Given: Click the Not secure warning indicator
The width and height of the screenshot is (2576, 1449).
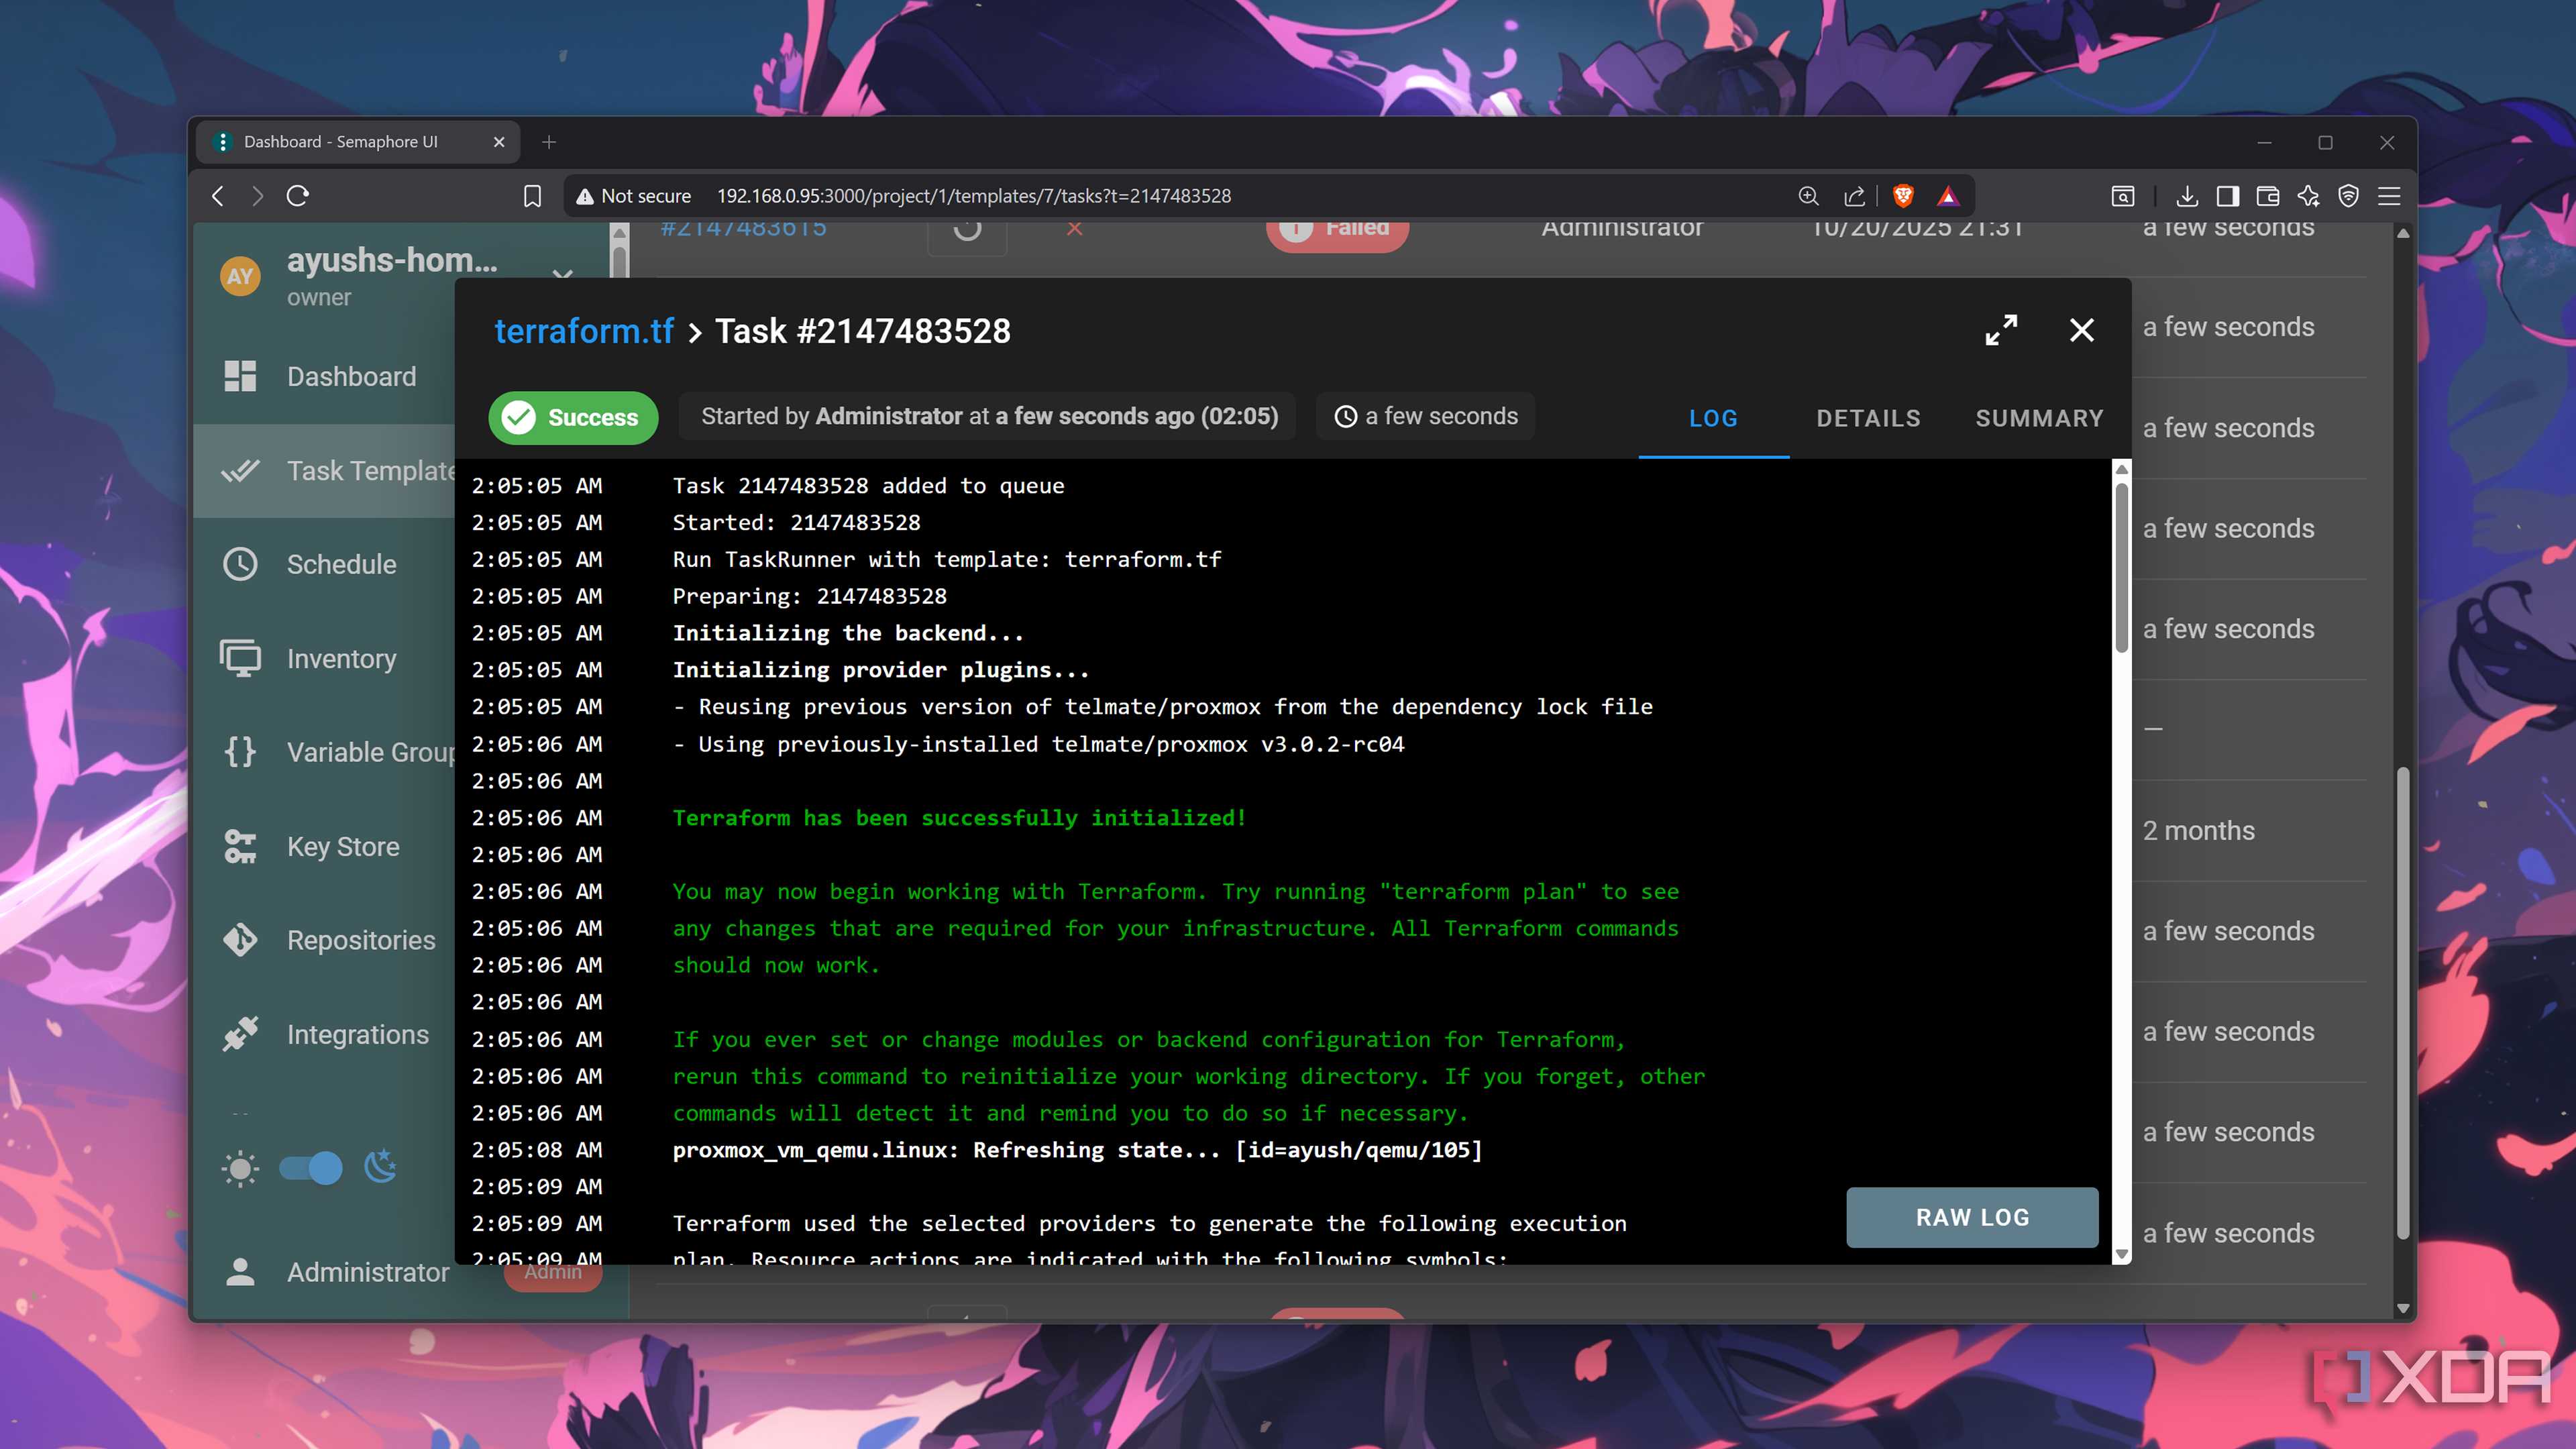Looking at the screenshot, I should point(634,196).
